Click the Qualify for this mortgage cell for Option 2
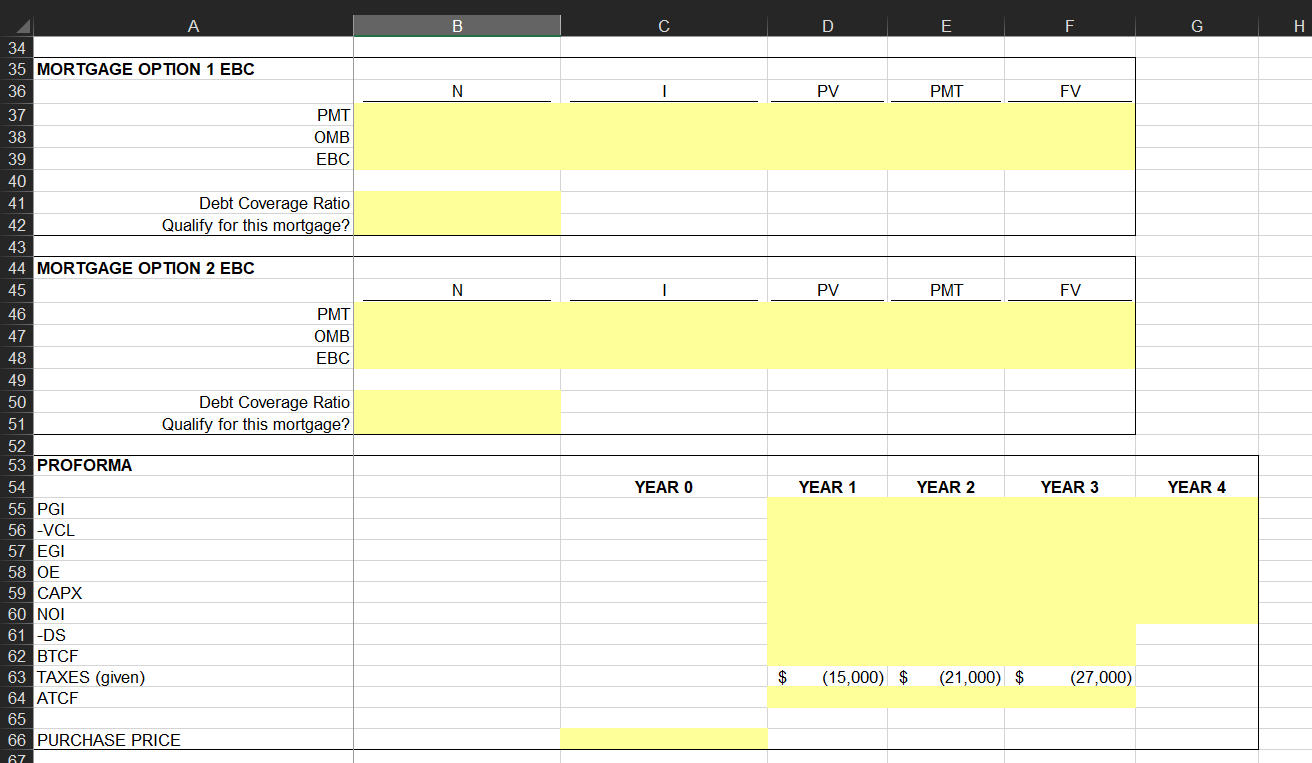The height and width of the screenshot is (763, 1312). [456, 424]
